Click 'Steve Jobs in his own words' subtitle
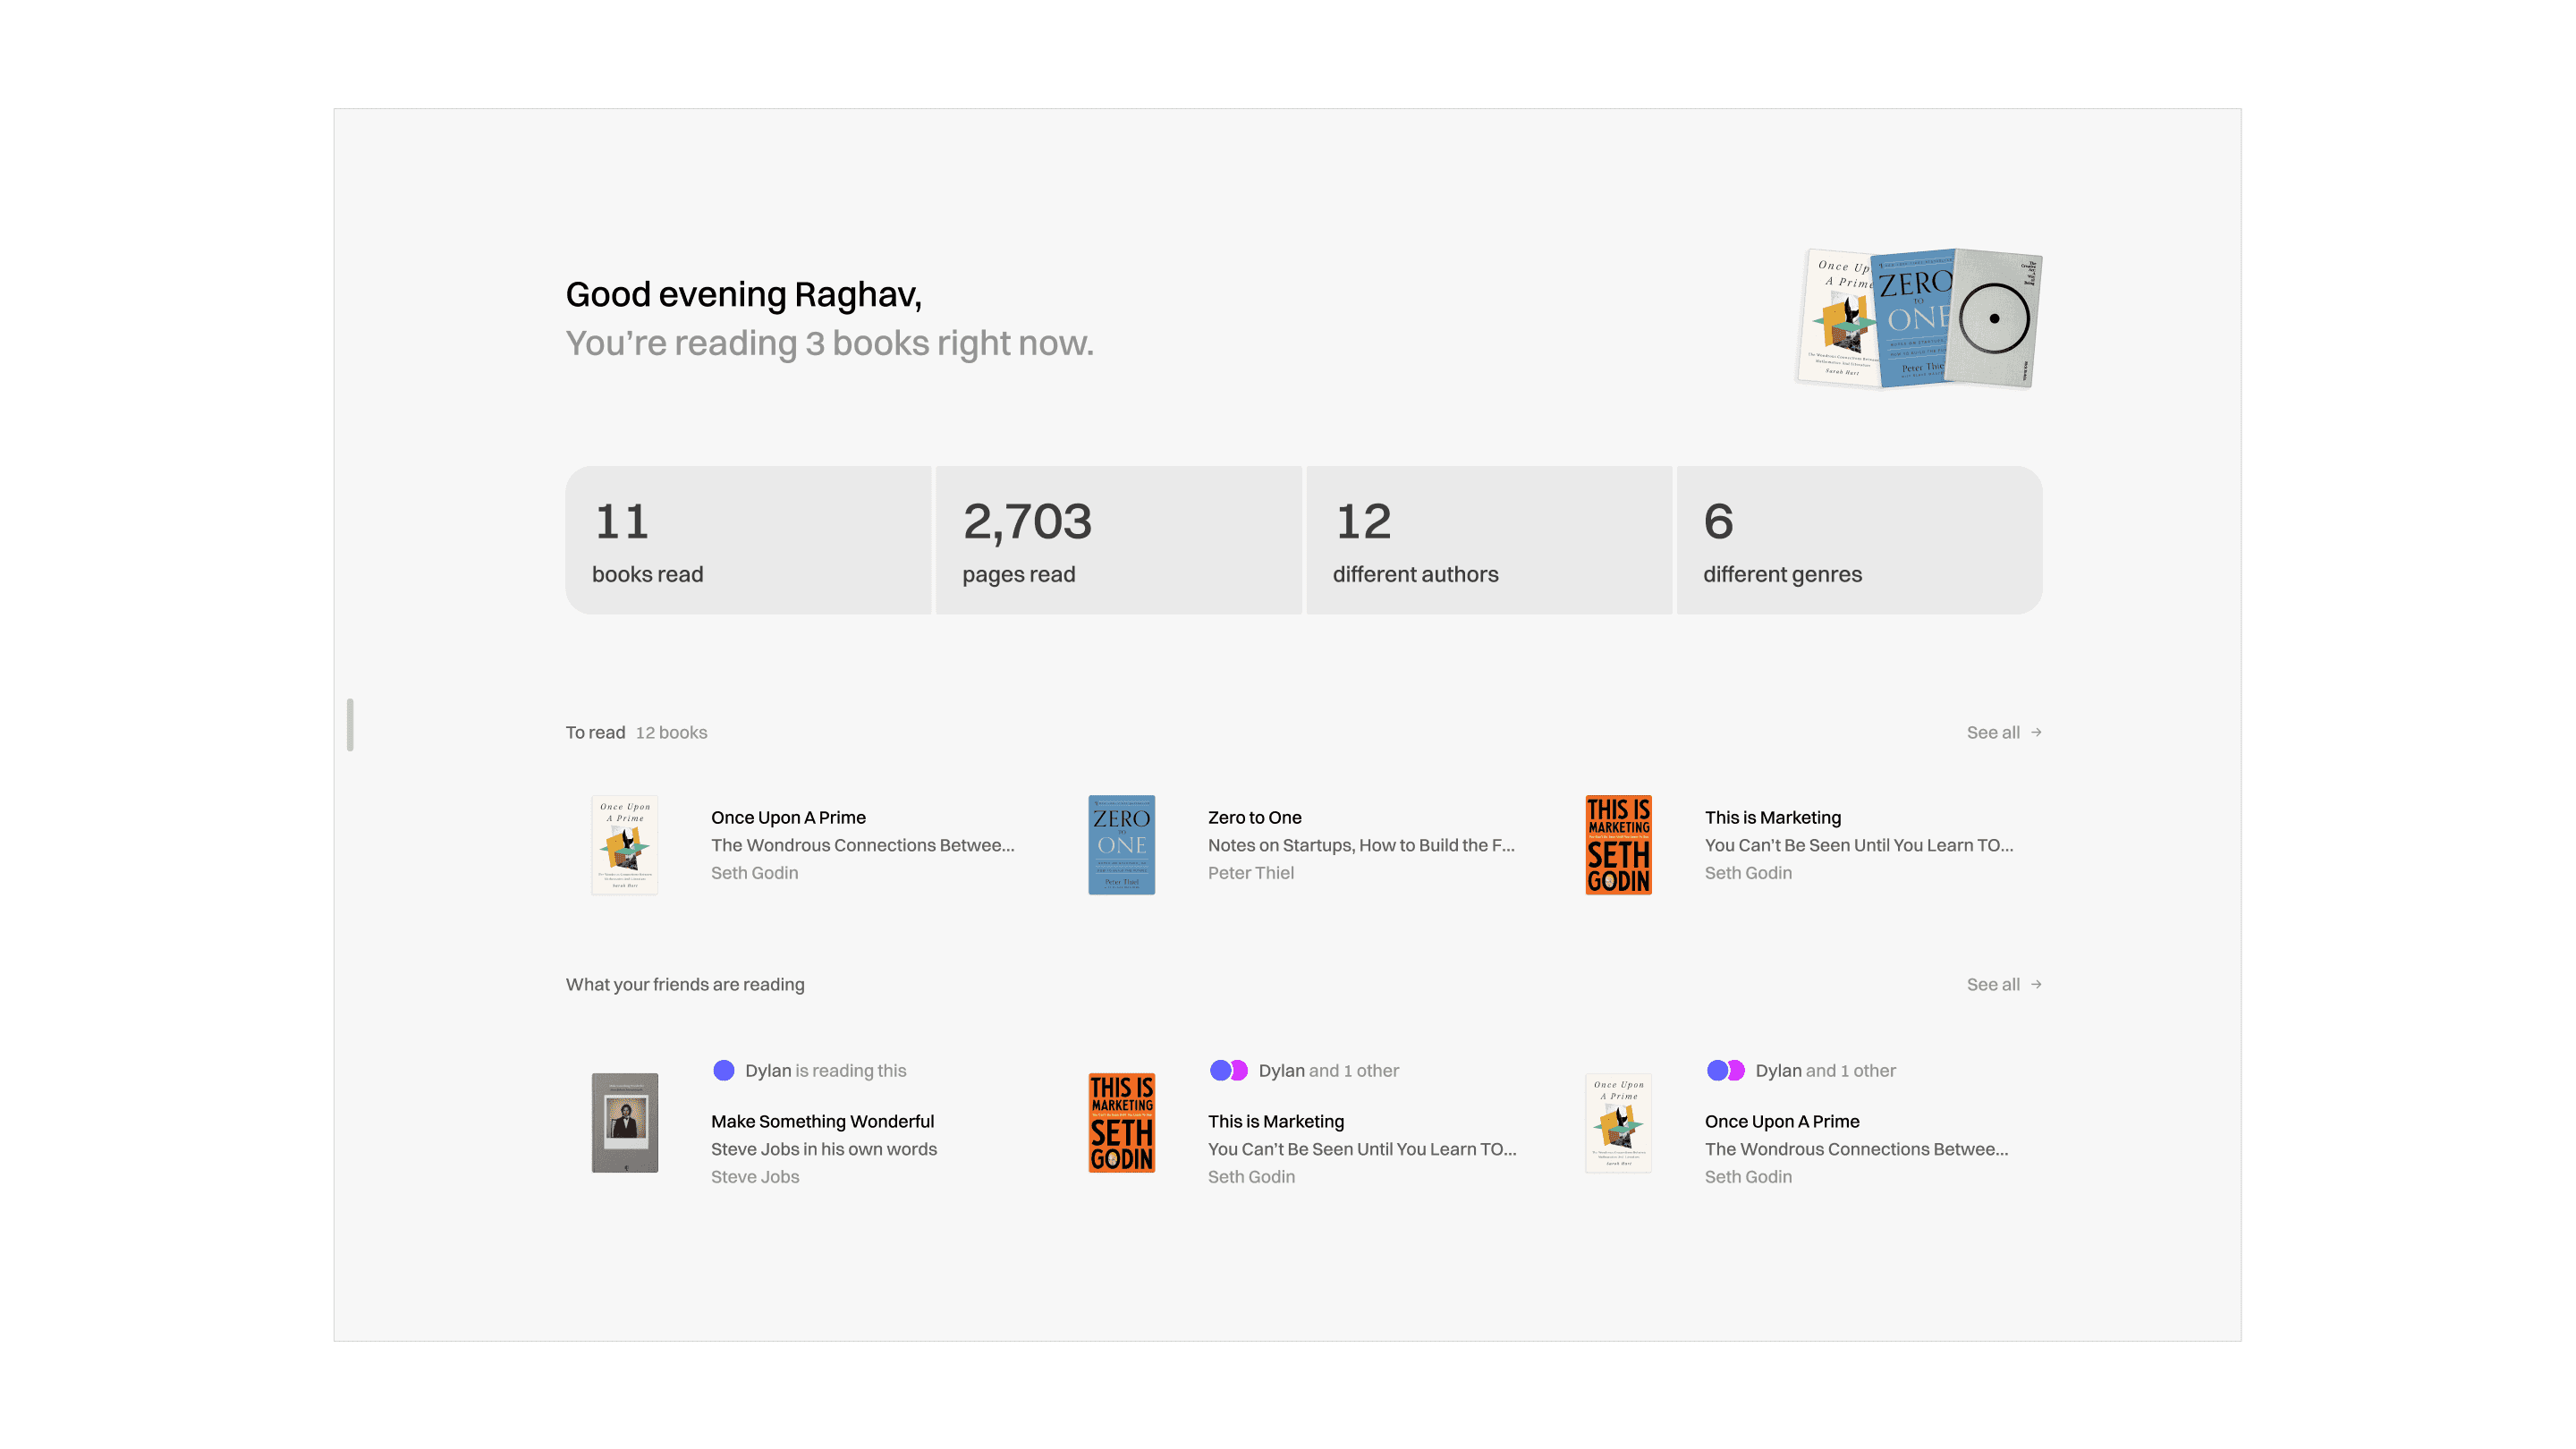 824,1149
